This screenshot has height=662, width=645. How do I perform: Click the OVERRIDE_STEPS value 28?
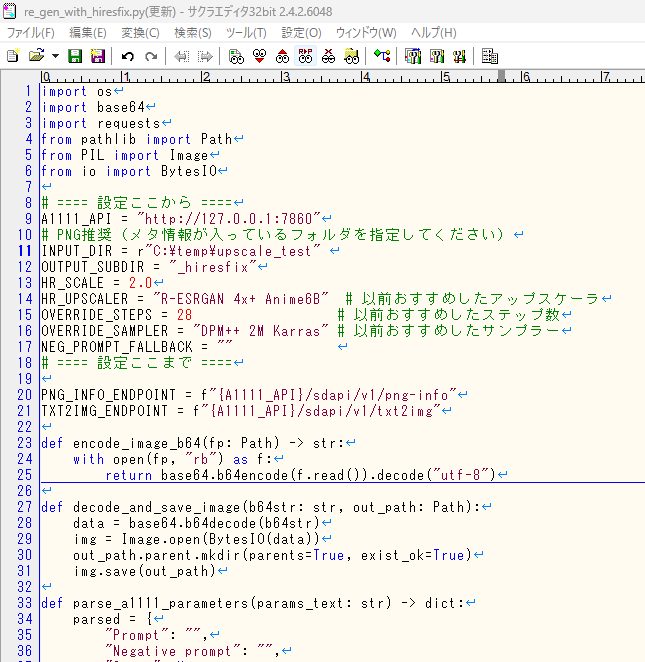click(184, 315)
